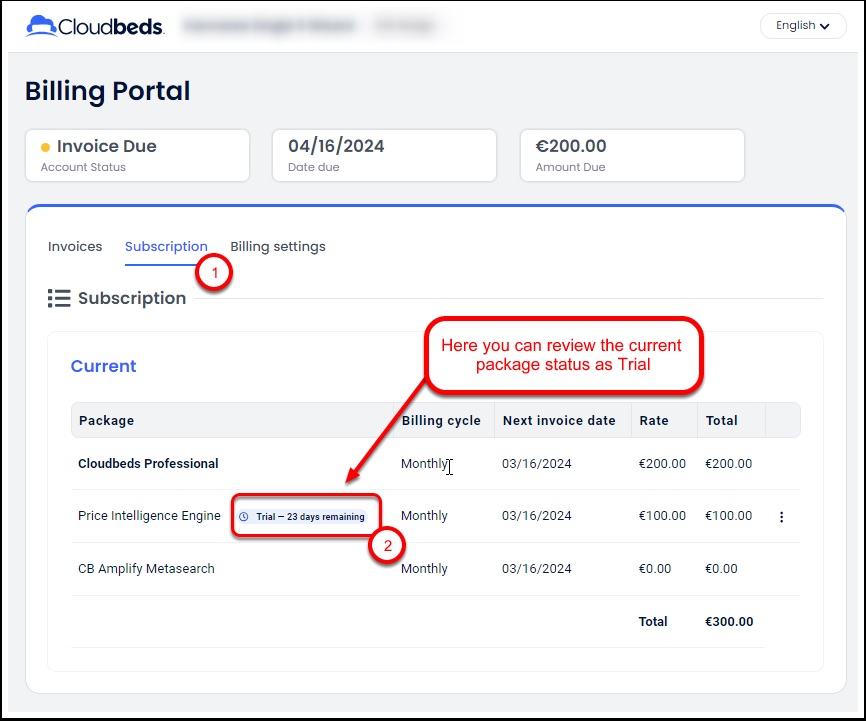Select the Cloudbeds Professional package row
Screen dimensions: 866x721
click(148, 464)
